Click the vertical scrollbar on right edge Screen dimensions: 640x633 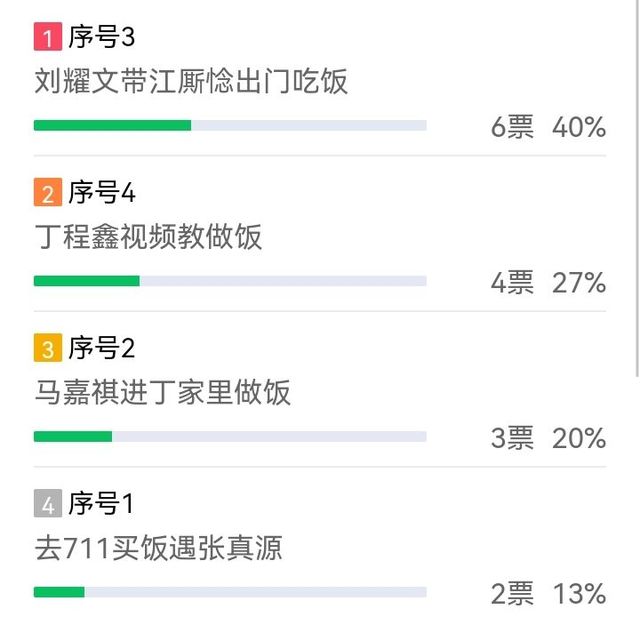click(638, 188)
